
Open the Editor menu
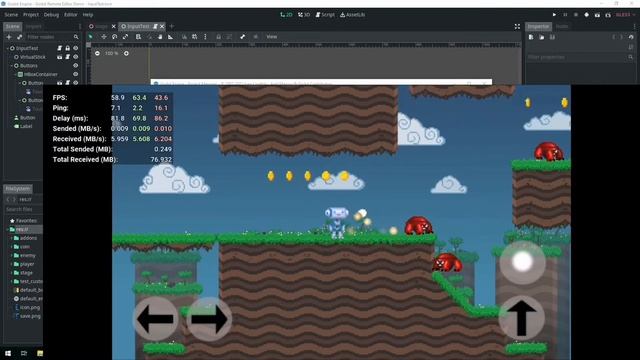pyautogui.click(x=71, y=15)
